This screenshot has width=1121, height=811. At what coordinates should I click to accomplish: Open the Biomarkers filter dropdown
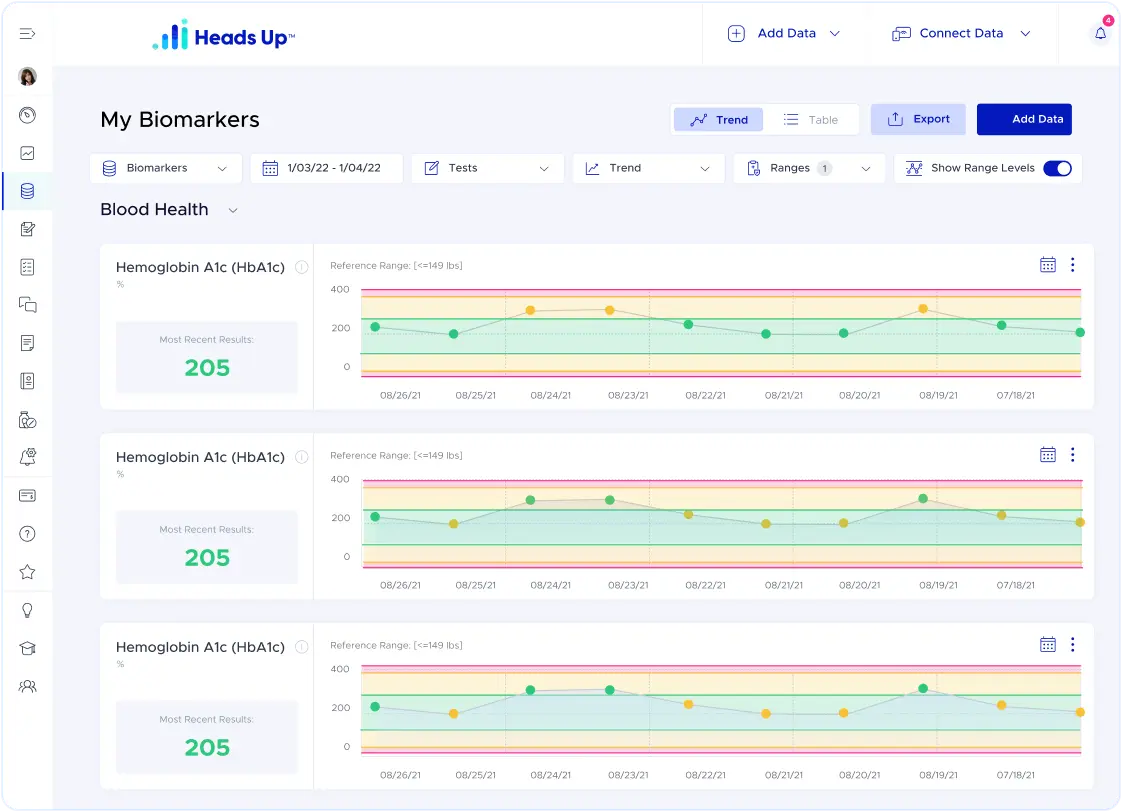165,168
